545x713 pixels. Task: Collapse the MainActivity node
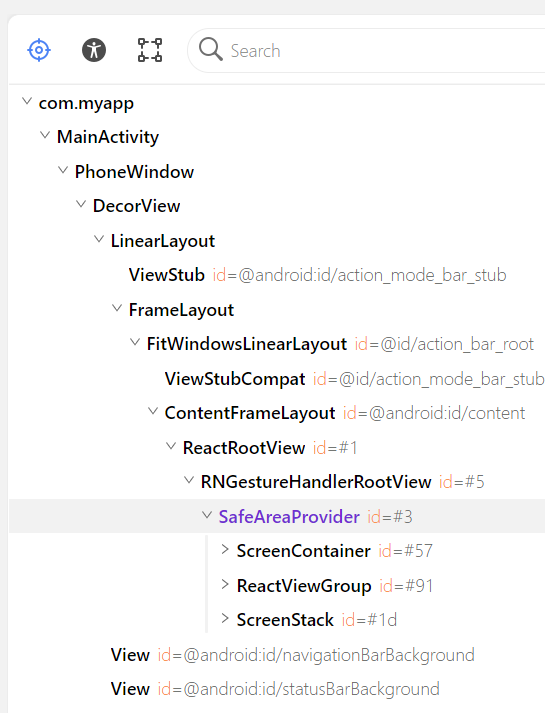point(45,135)
